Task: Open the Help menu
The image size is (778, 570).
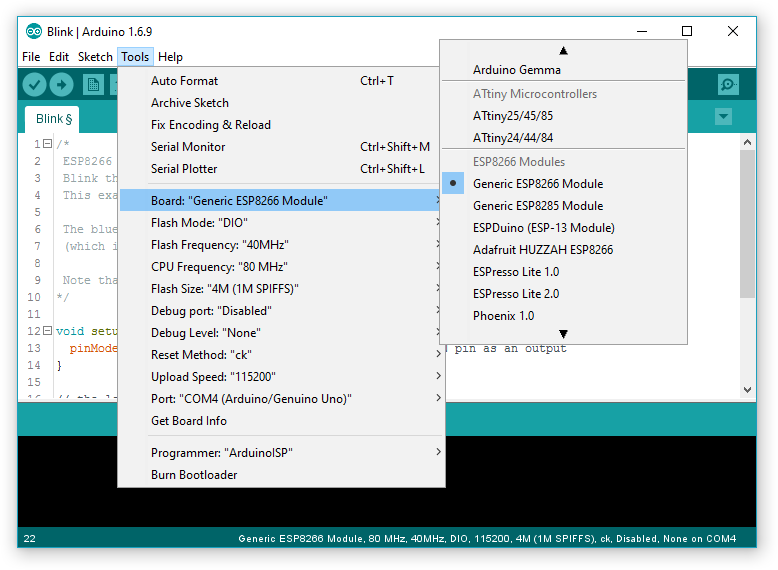Action: [170, 57]
